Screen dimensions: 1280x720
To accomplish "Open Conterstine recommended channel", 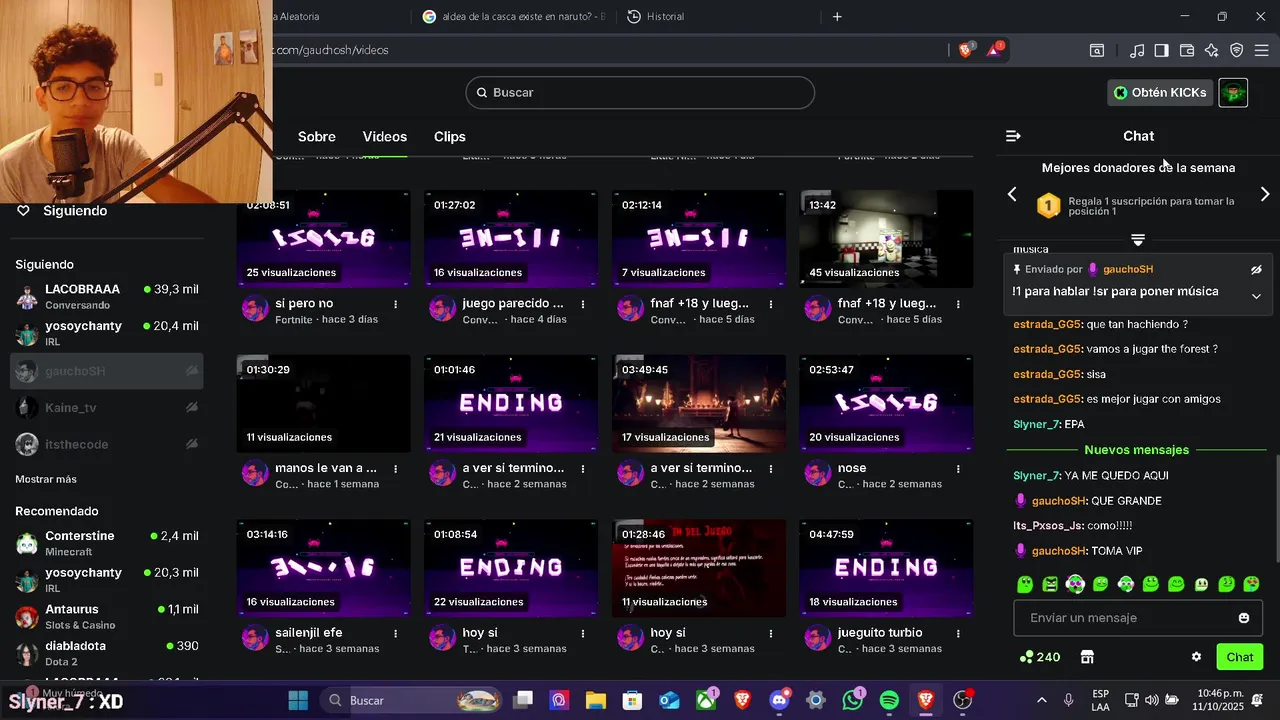I will pyautogui.click(x=107, y=543).
